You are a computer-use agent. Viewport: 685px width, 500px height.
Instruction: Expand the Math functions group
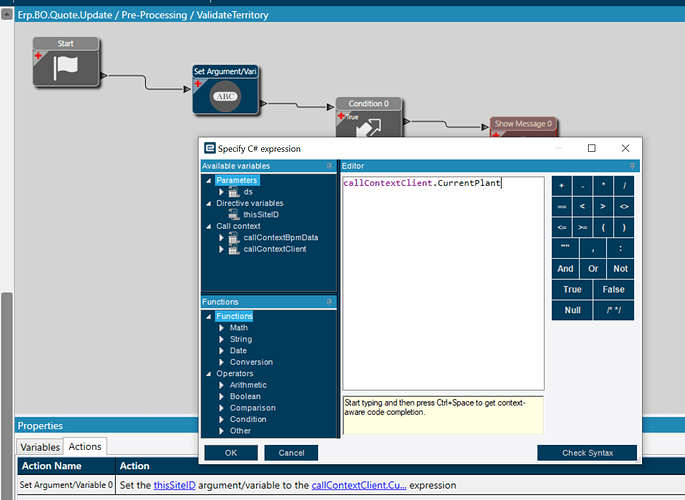(221, 328)
